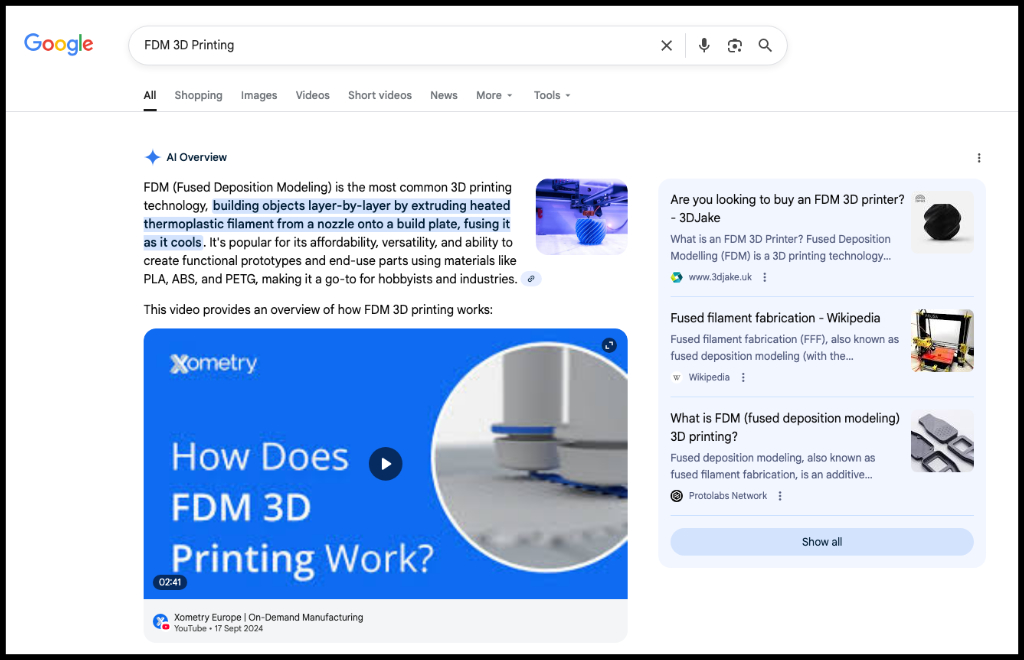1024x660 pixels.
Task: Open three-dot menu beside Protolabs Network
Action: point(780,496)
